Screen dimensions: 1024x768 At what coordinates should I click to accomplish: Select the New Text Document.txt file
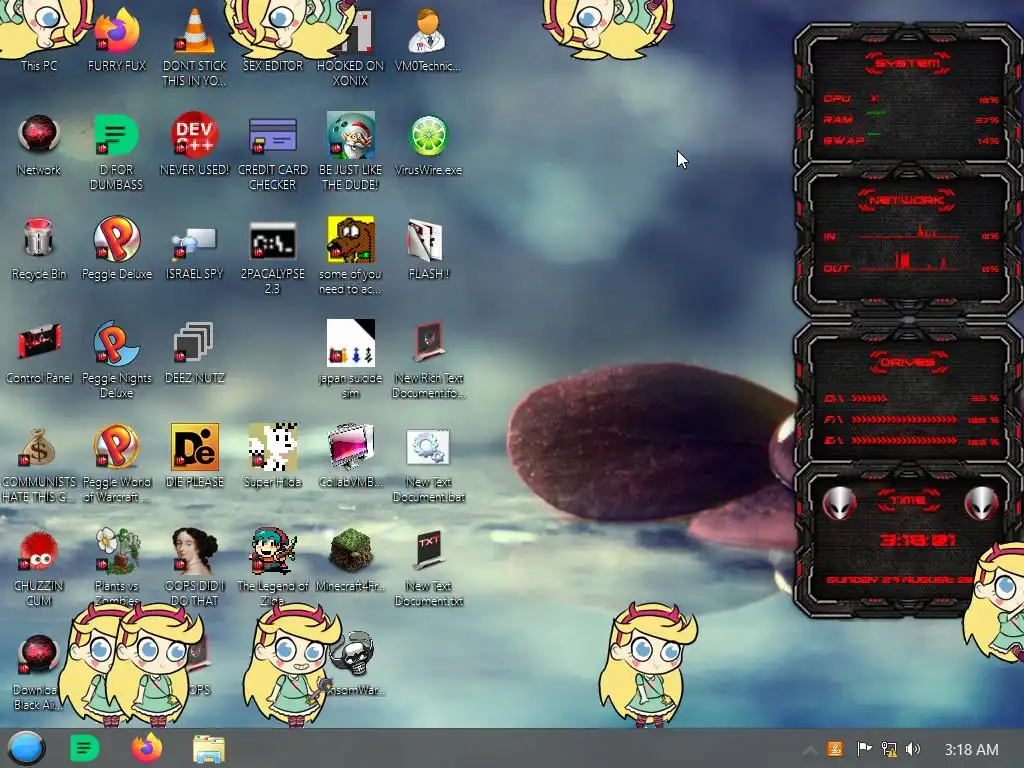[x=428, y=550]
